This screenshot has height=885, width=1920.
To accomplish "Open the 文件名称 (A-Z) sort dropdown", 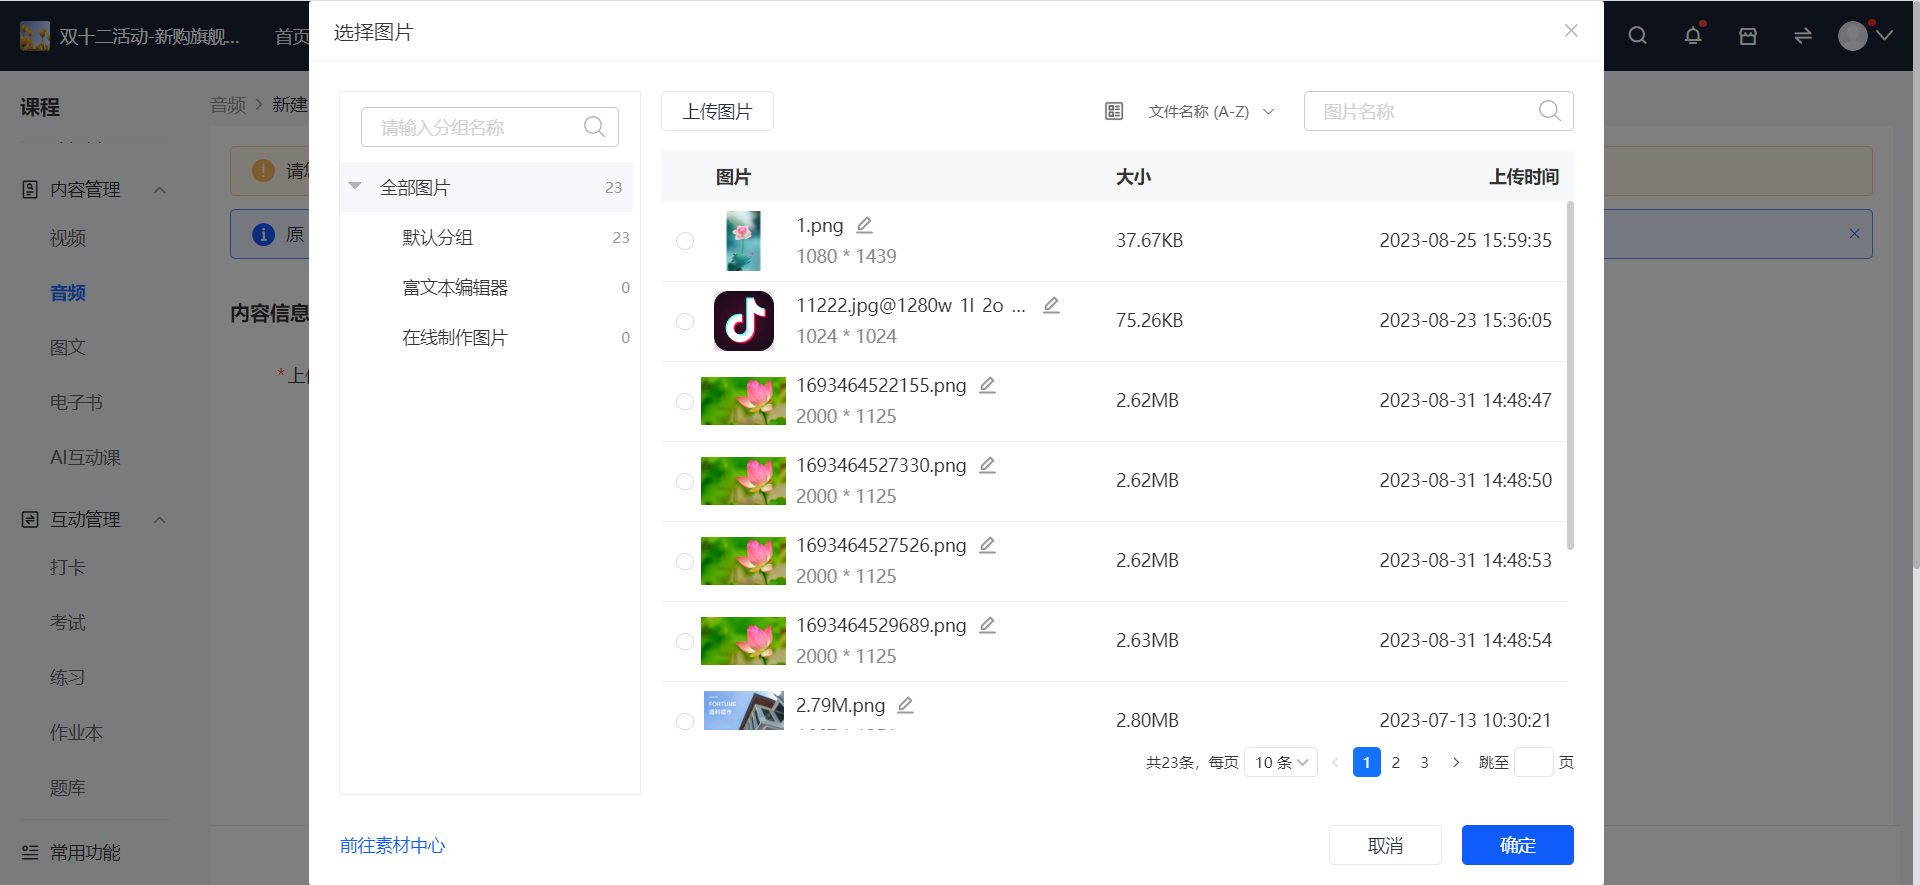I will pyautogui.click(x=1211, y=111).
